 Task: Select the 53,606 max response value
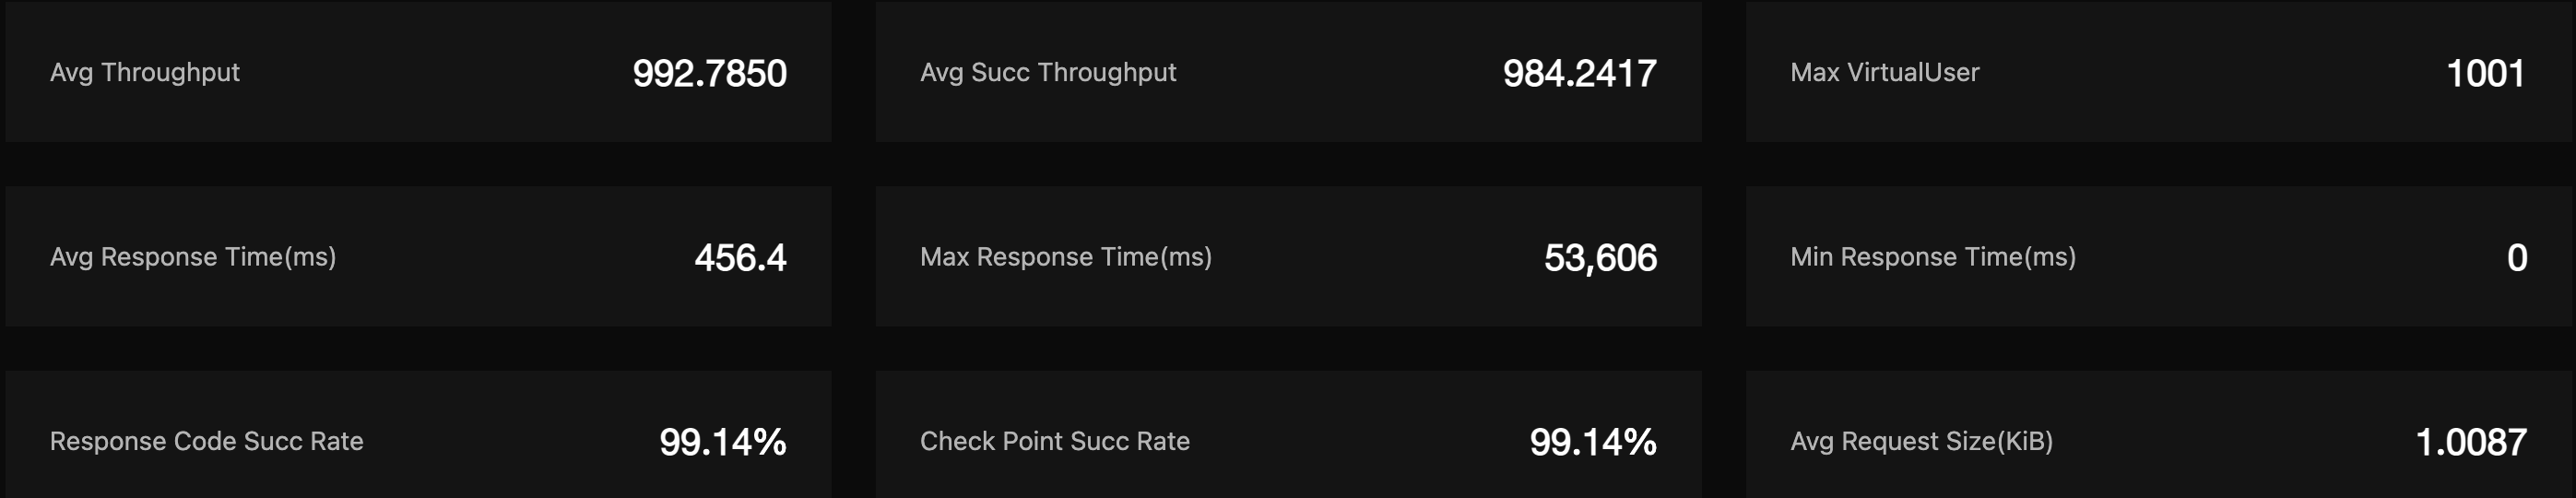pyautogui.click(x=1600, y=258)
